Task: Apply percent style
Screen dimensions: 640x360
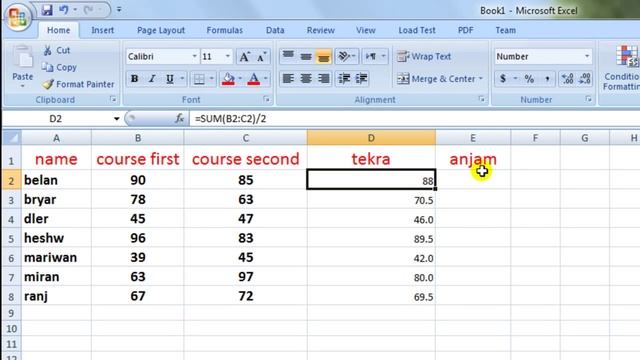Action: click(529, 79)
